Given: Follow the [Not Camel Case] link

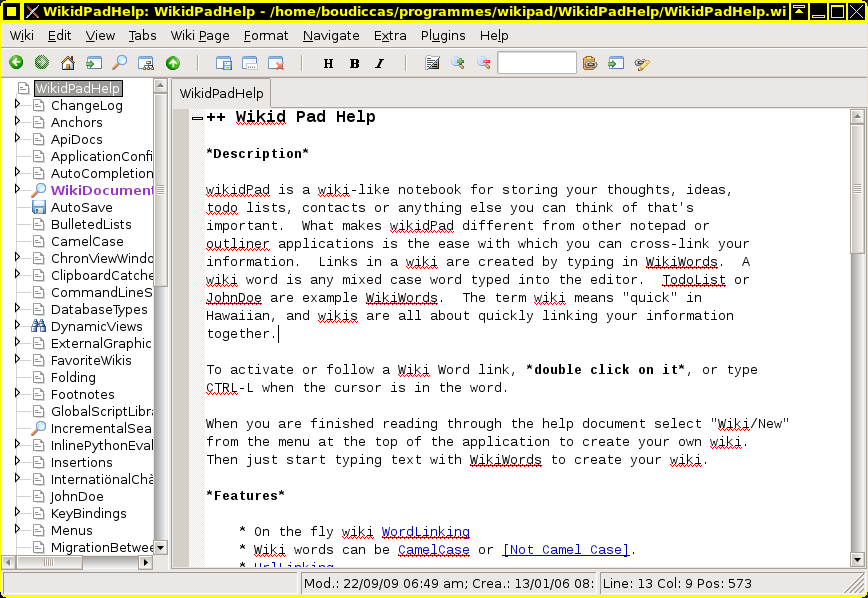Looking at the screenshot, I should (x=566, y=550).
